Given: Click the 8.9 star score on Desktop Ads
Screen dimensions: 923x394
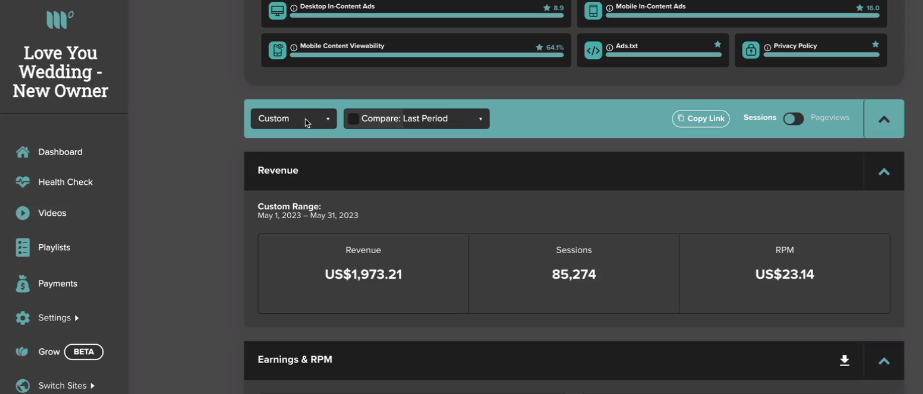Looking at the screenshot, I should click(553, 8).
